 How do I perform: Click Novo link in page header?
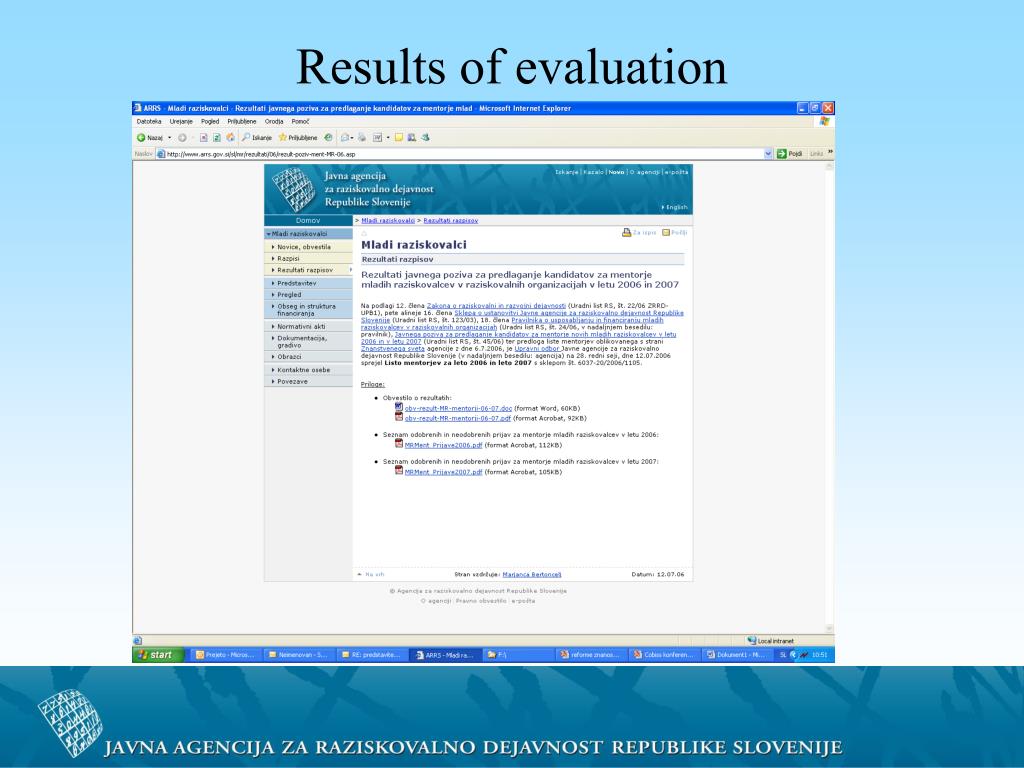616,172
